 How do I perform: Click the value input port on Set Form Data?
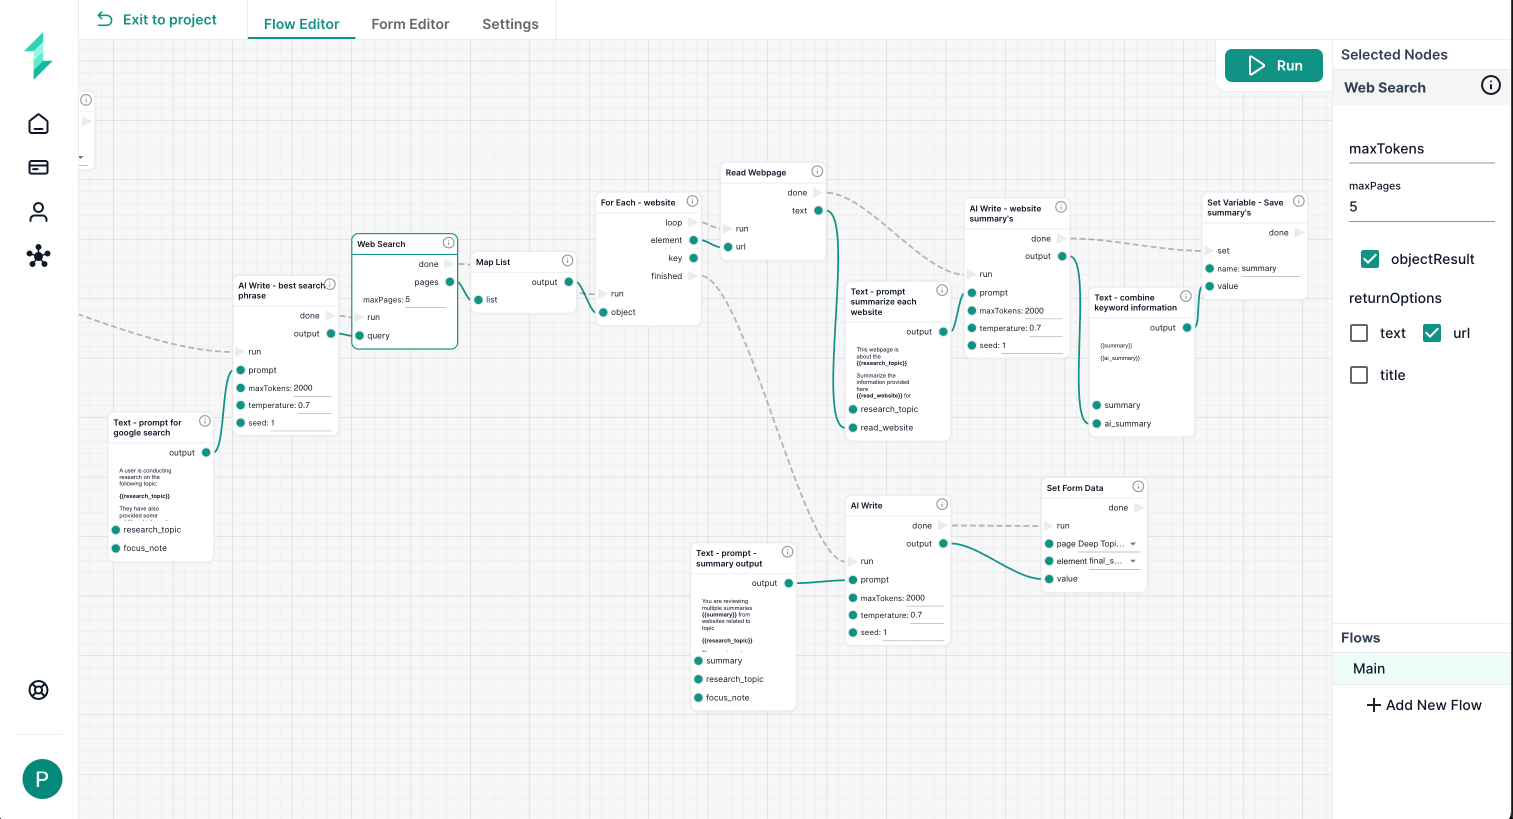[x=1049, y=579]
